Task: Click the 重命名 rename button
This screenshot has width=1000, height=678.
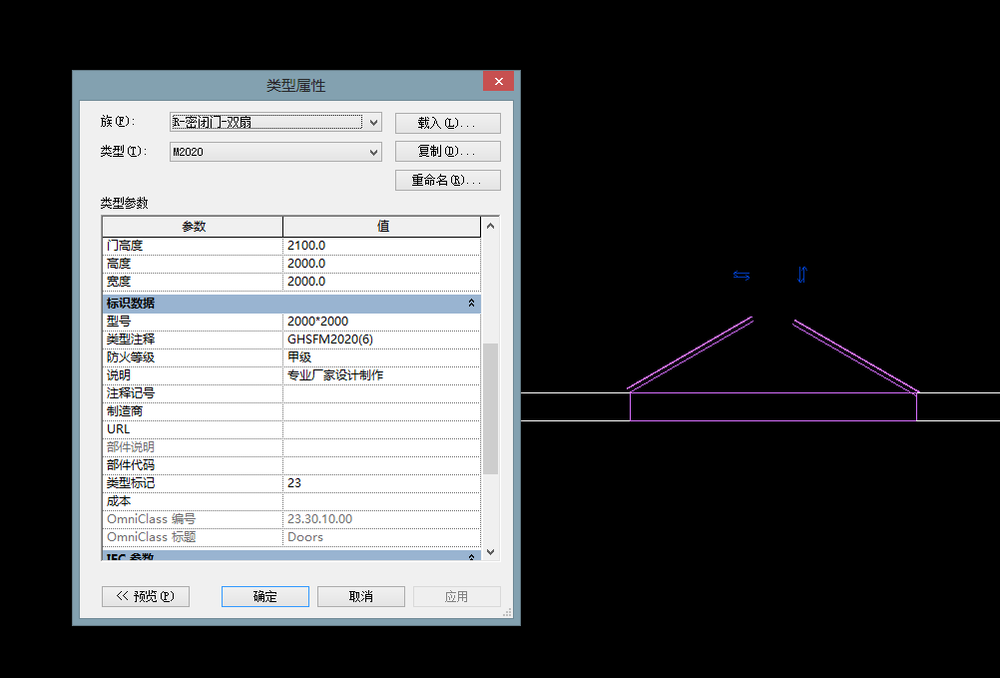Action: click(448, 181)
